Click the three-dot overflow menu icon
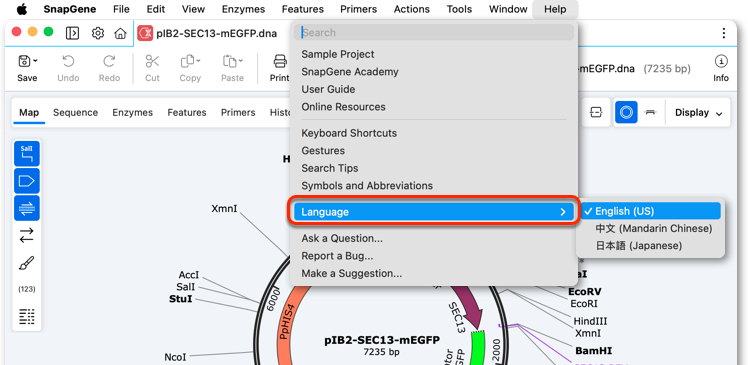Image resolution: width=748 pixels, height=365 pixels. pos(724,33)
